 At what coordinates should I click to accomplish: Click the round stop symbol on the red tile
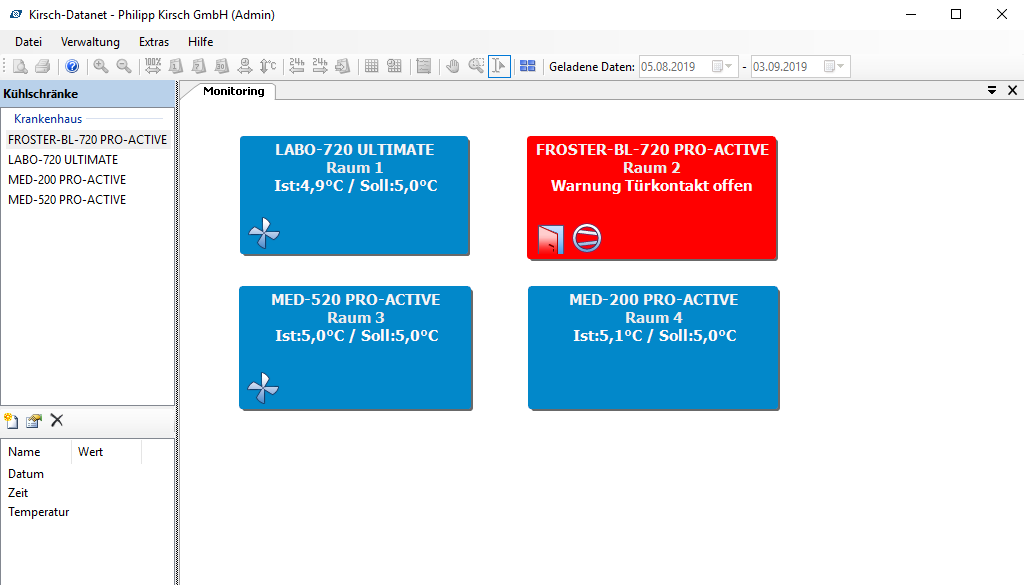[587, 238]
